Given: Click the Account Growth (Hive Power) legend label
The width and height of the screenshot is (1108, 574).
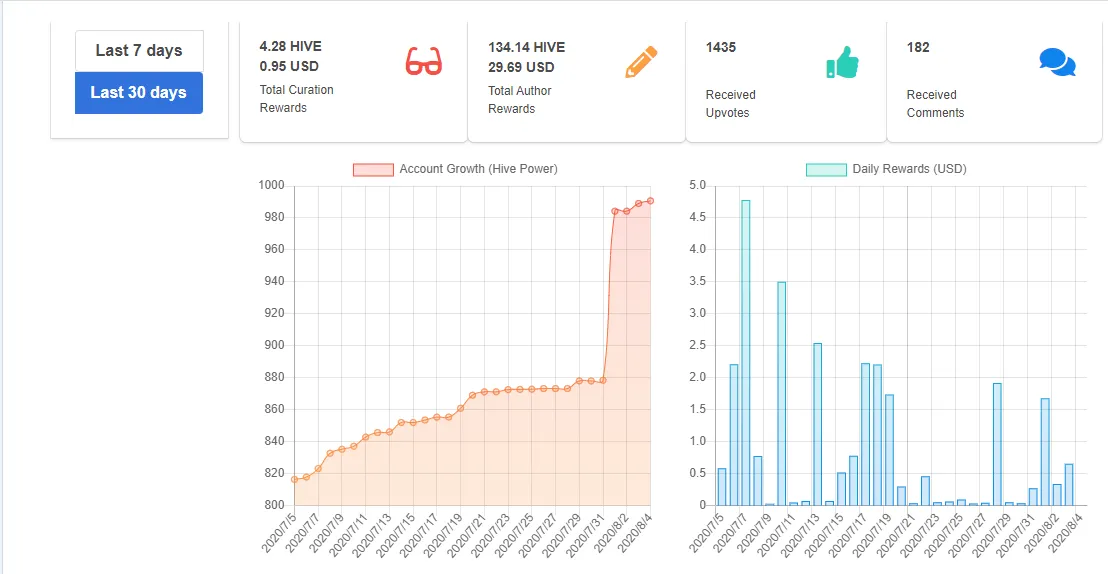Looking at the screenshot, I should pyautogui.click(x=478, y=169).
